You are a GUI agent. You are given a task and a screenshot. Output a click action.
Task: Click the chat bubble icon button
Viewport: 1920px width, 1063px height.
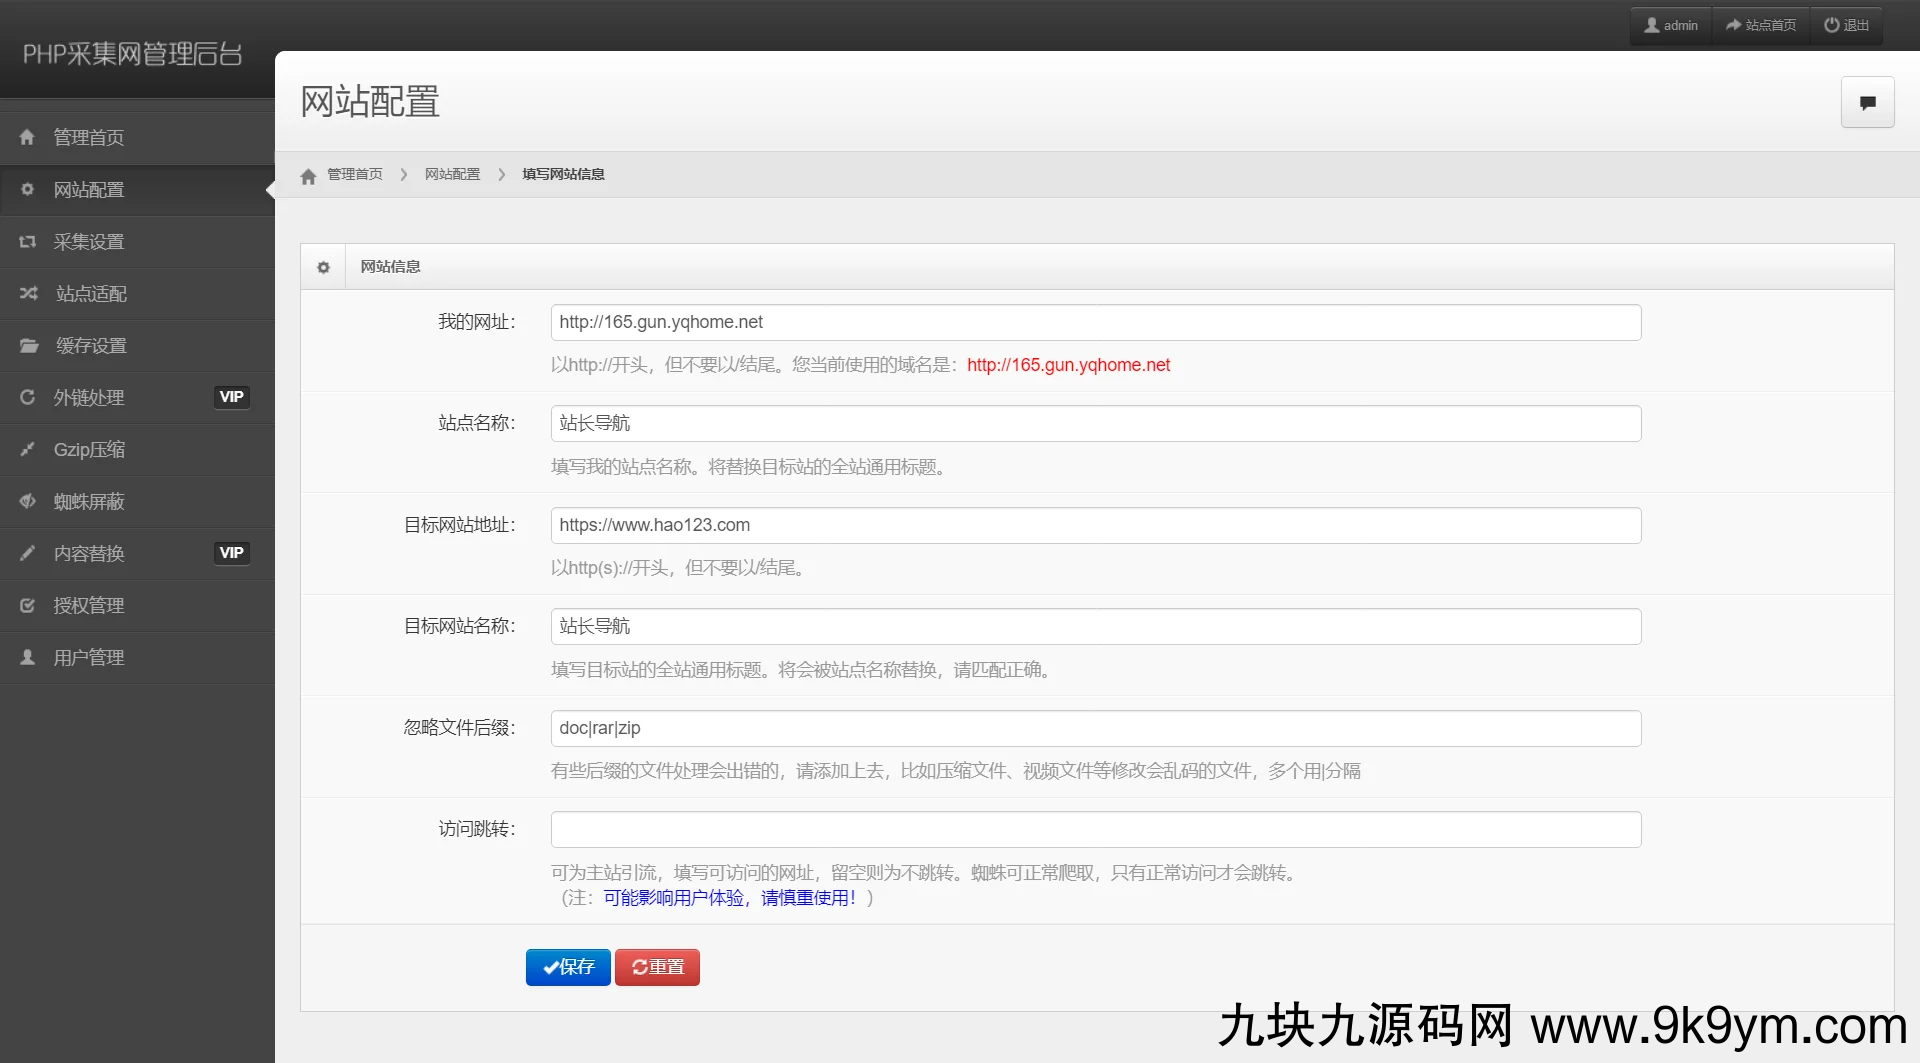(1867, 102)
